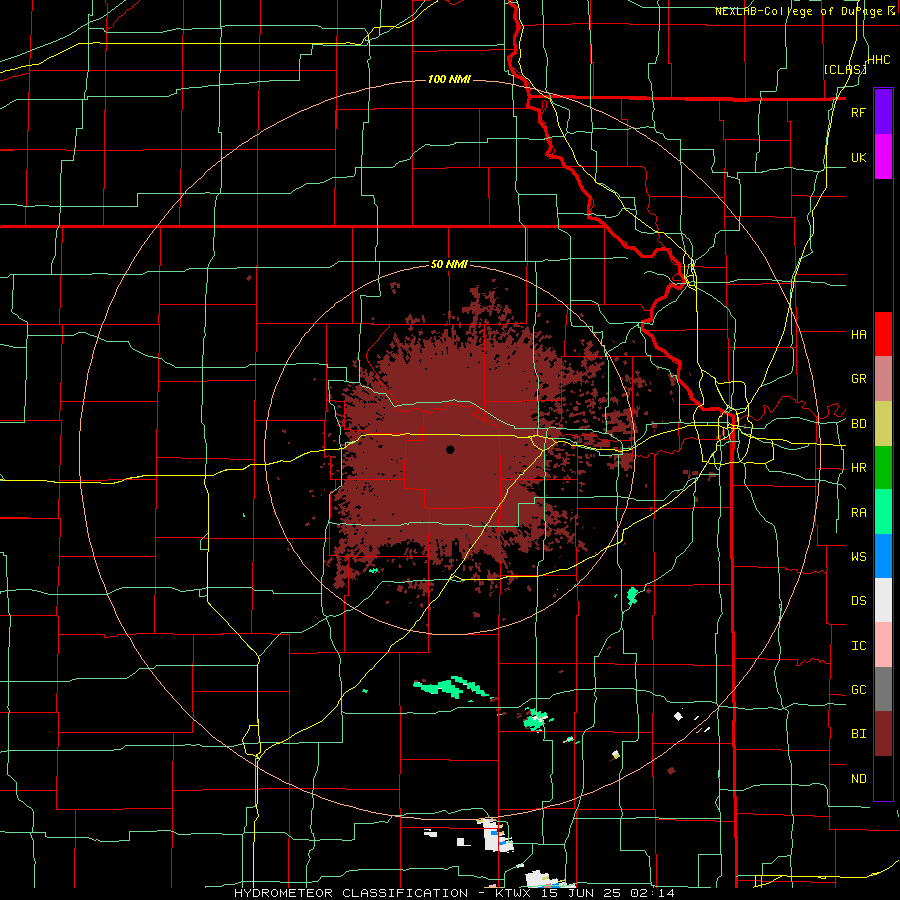Click the UK legend label
The height and width of the screenshot is (900, 900).
[x=858, y=157]
